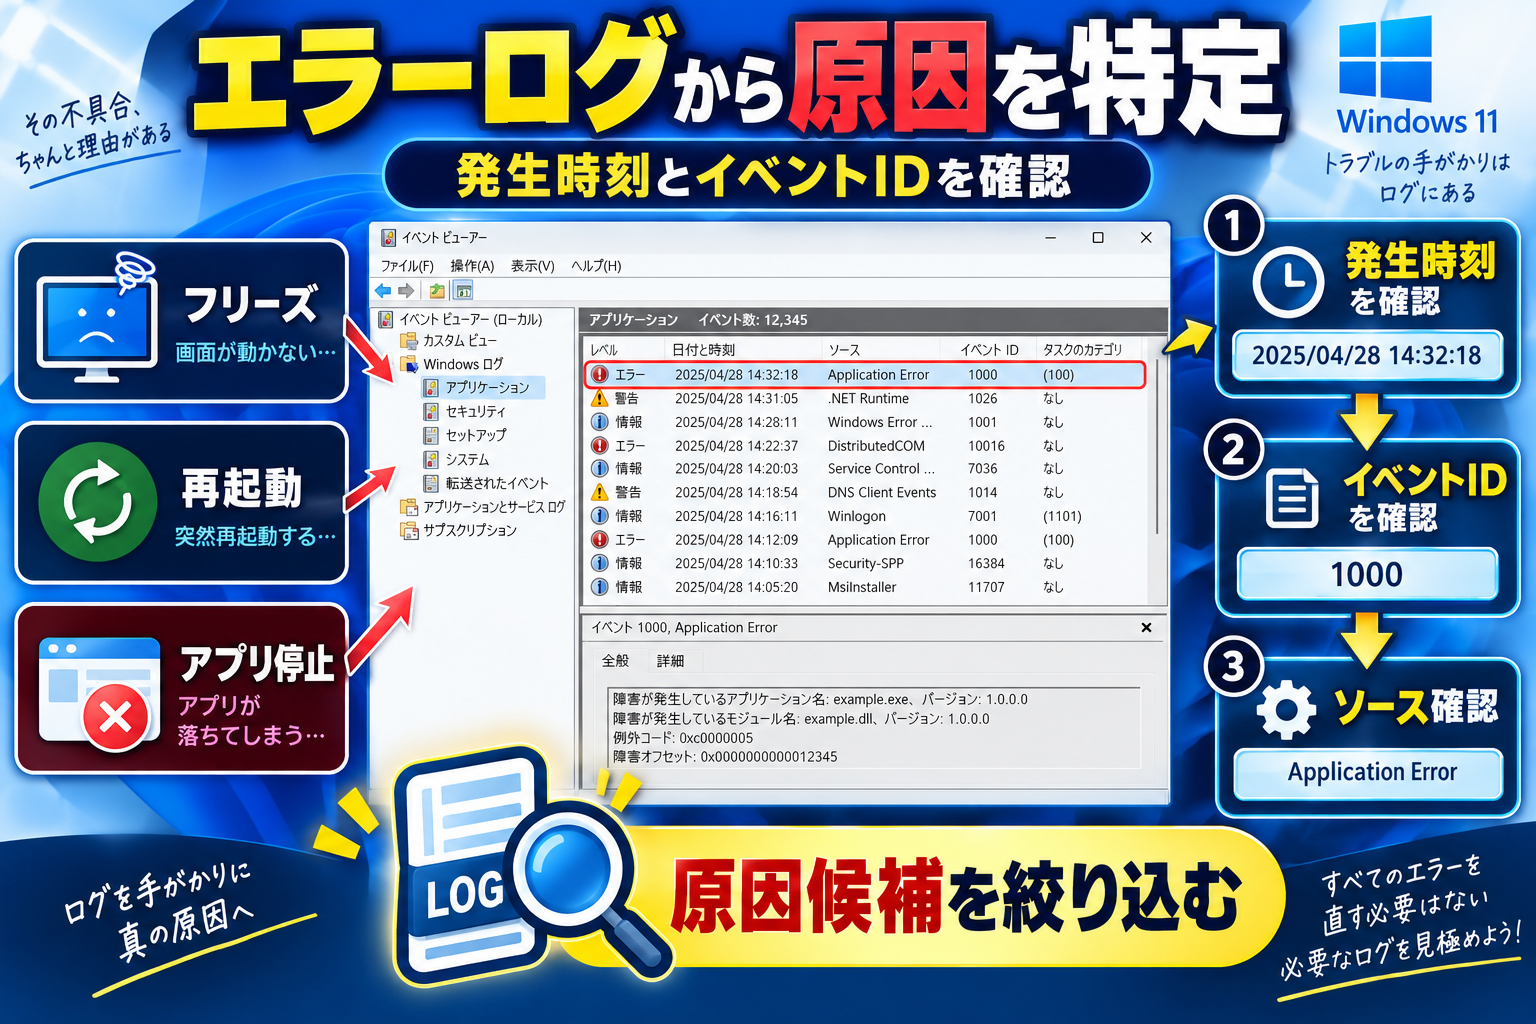This screenshot has height=1024, width=1536.
Task: Click the 転送されたイベント log icon
Action: (431, 483)
